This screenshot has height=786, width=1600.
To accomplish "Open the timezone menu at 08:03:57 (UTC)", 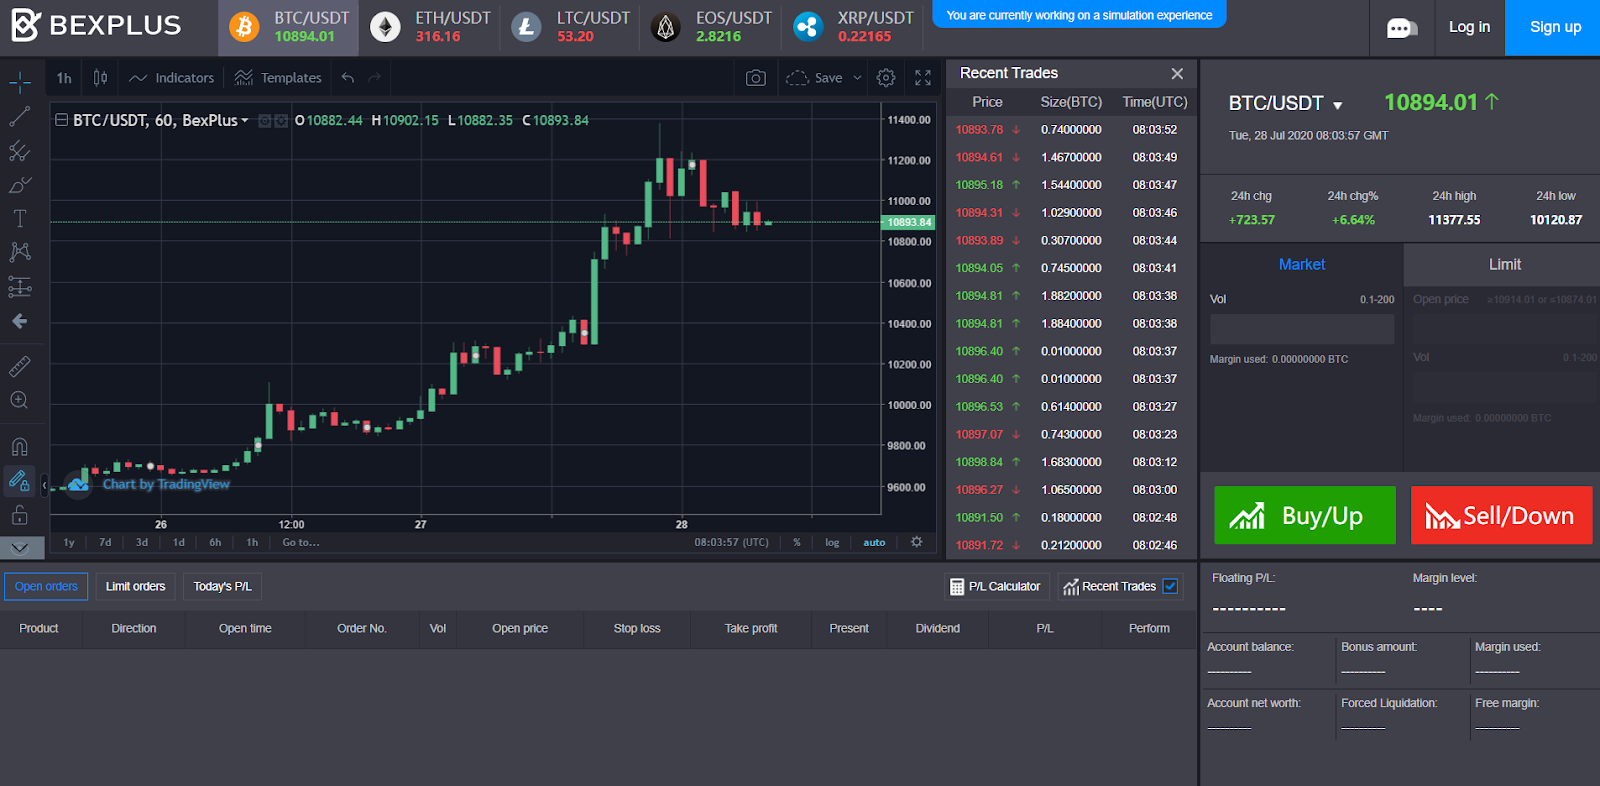I will click(732, 543).
